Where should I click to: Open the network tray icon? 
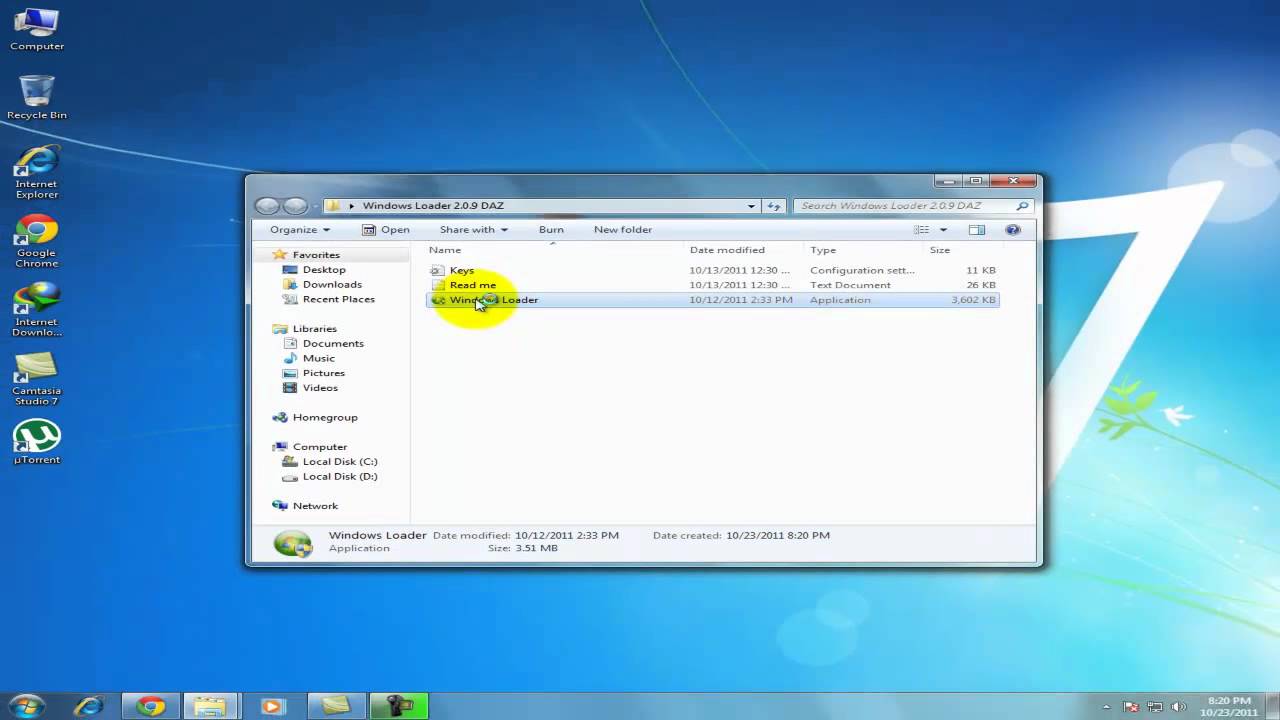[x=1157, y=707]
